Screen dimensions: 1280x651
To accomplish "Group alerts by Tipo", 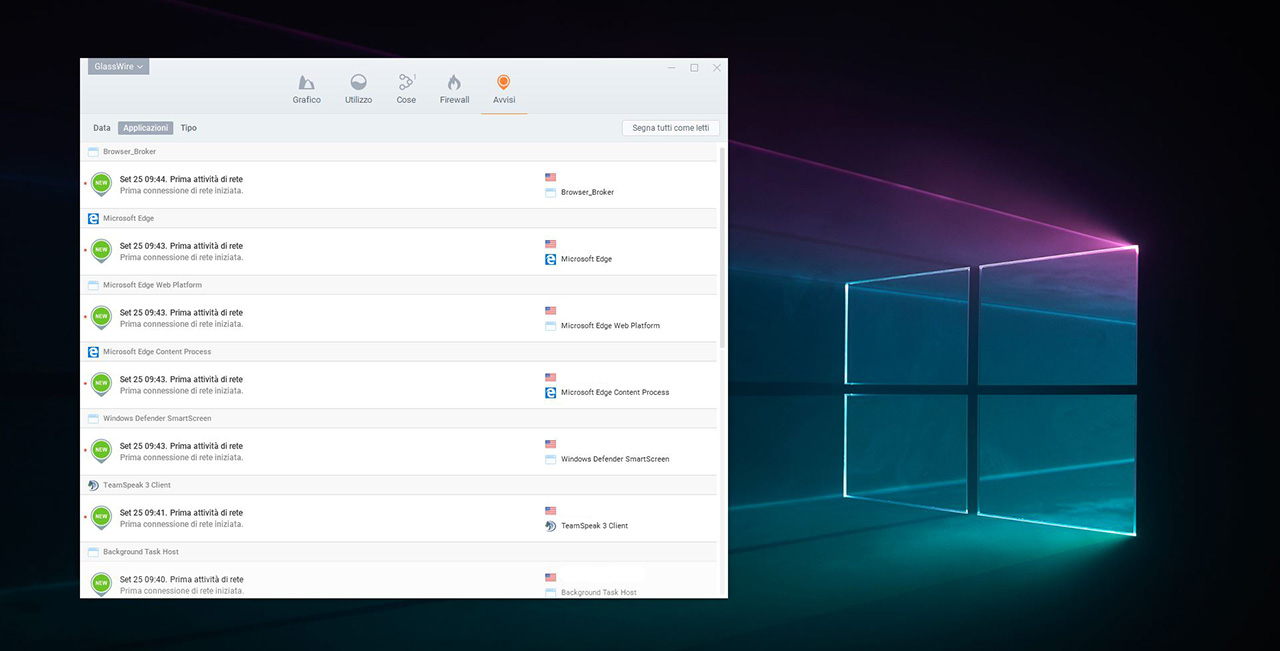I will (189, 128).
